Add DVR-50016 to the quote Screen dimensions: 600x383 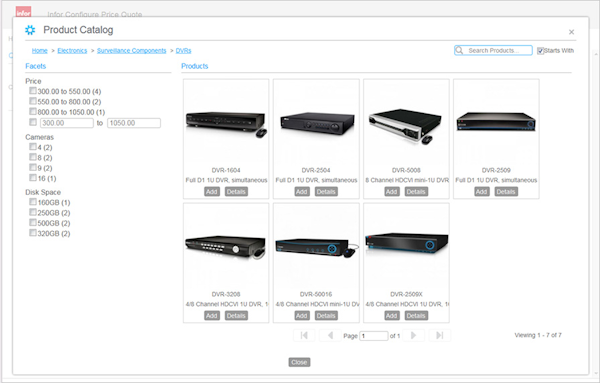coord(302,316)
